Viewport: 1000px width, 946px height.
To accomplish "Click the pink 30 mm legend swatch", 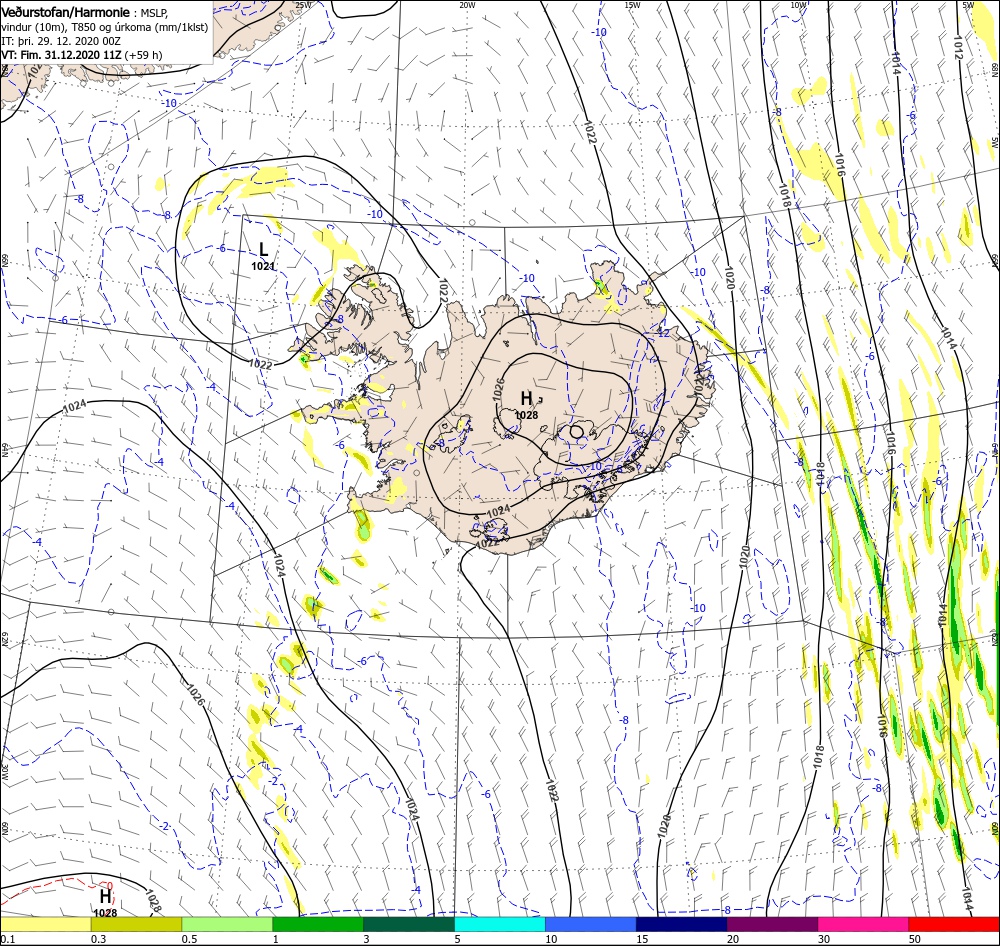I will pos(864,924).
